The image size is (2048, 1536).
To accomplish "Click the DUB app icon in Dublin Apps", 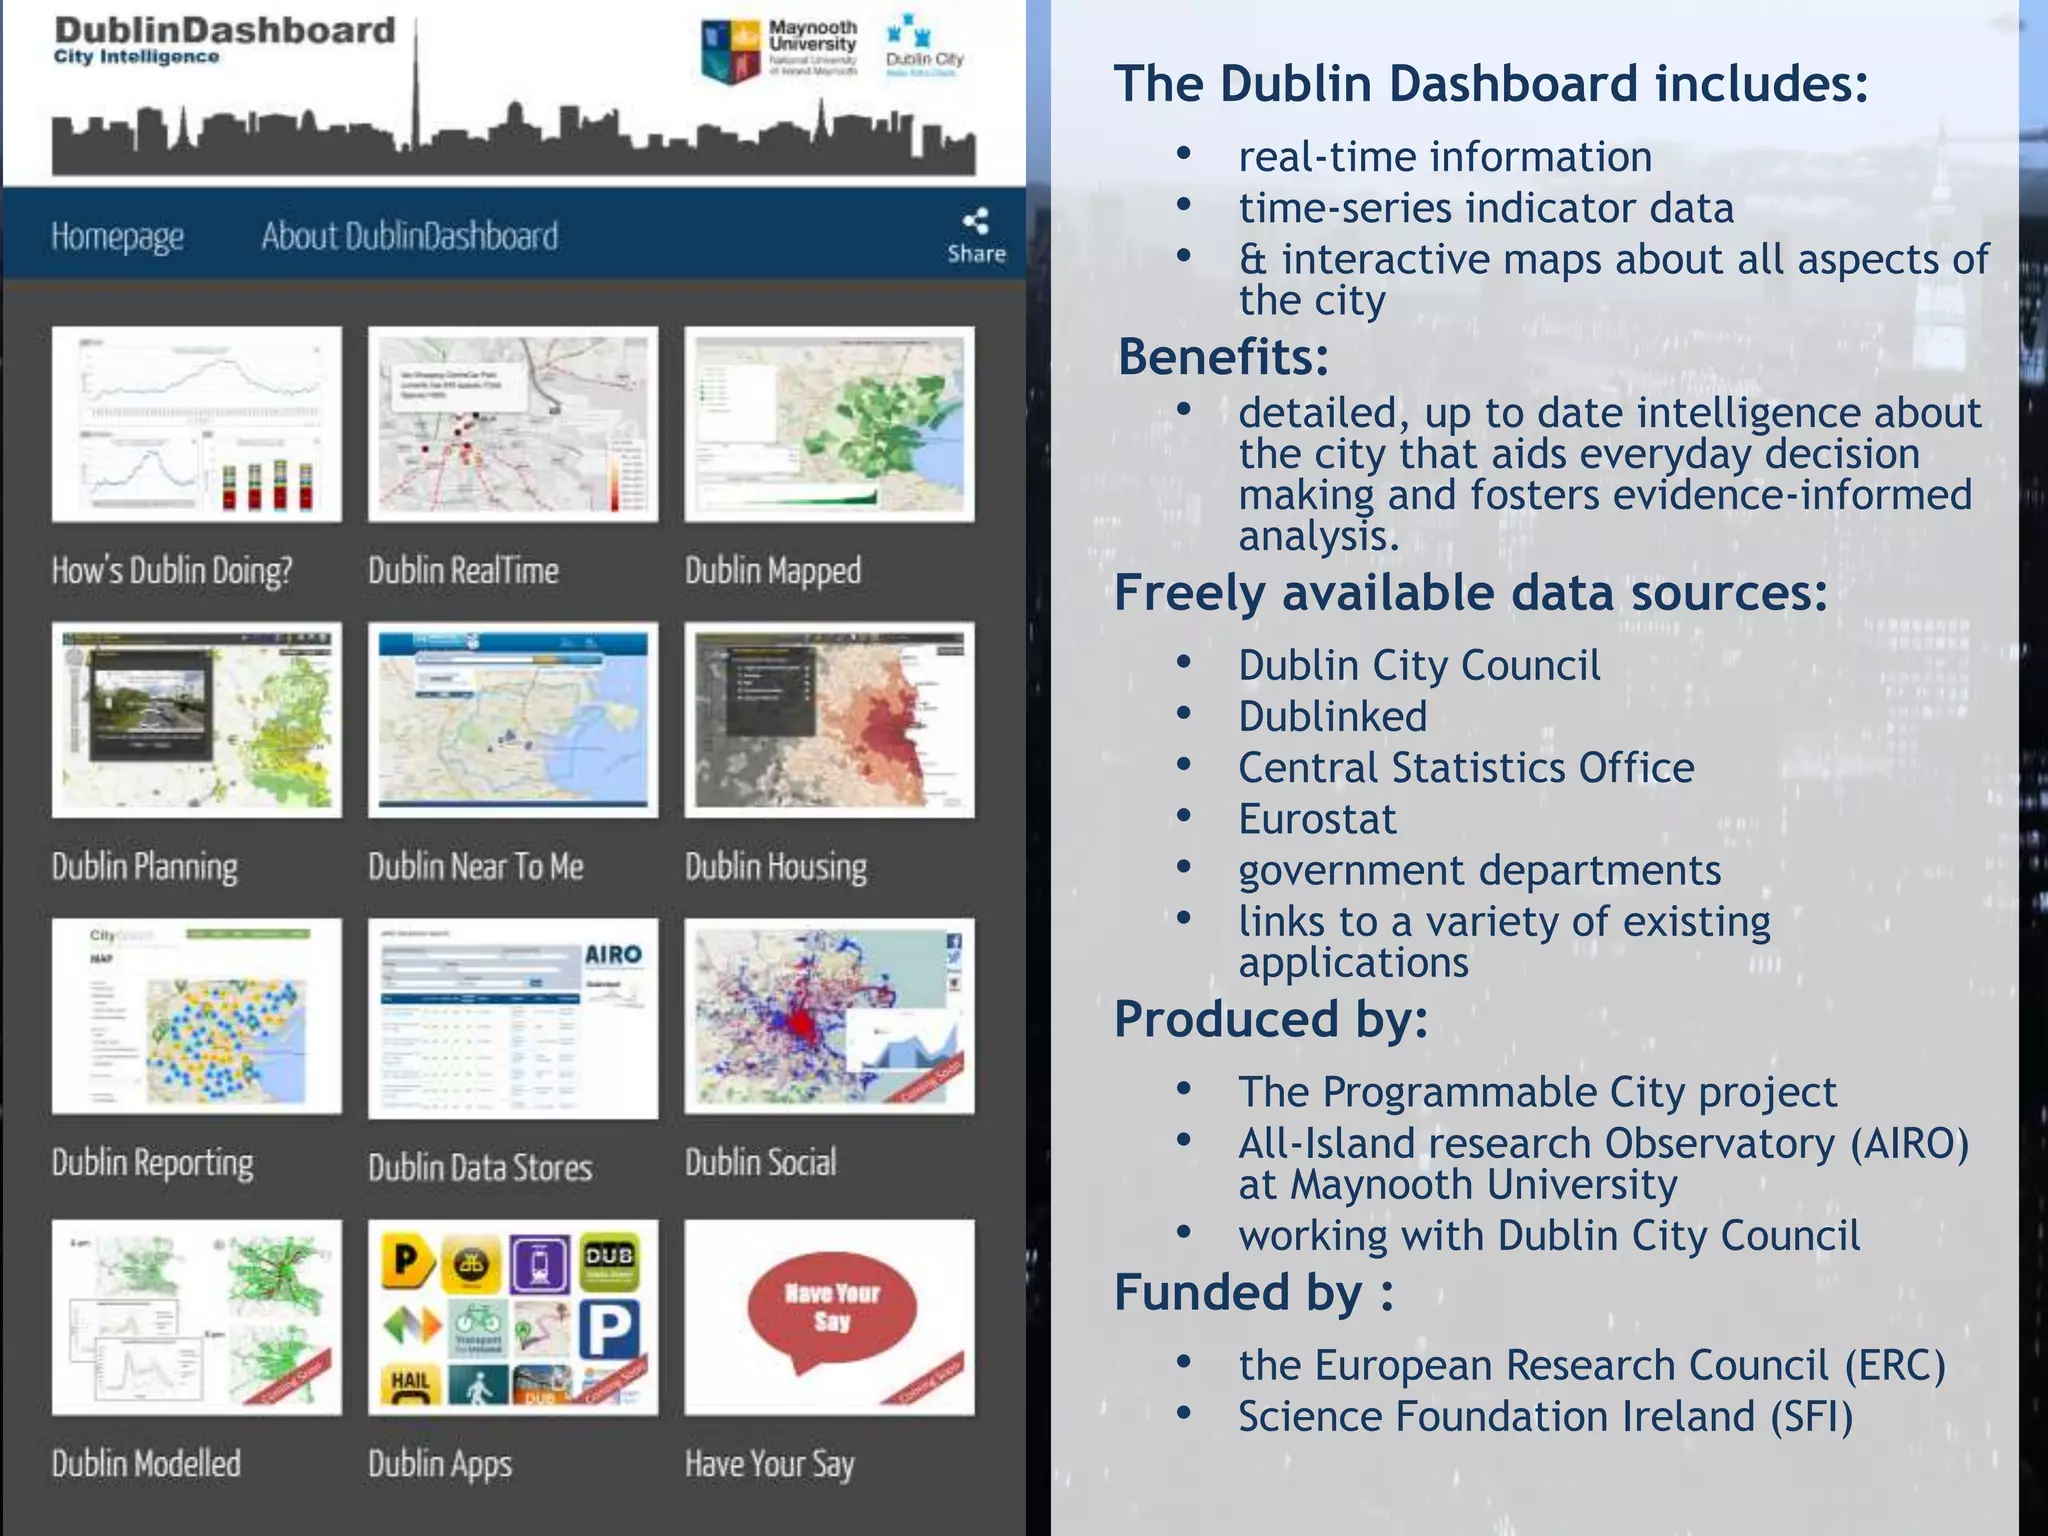I will click(609, 1263).
